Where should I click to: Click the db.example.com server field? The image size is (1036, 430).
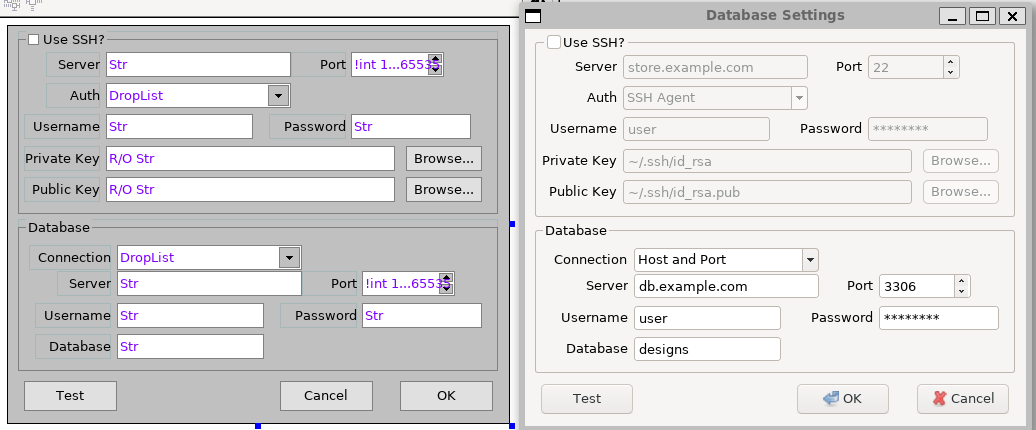click(725, 286)
